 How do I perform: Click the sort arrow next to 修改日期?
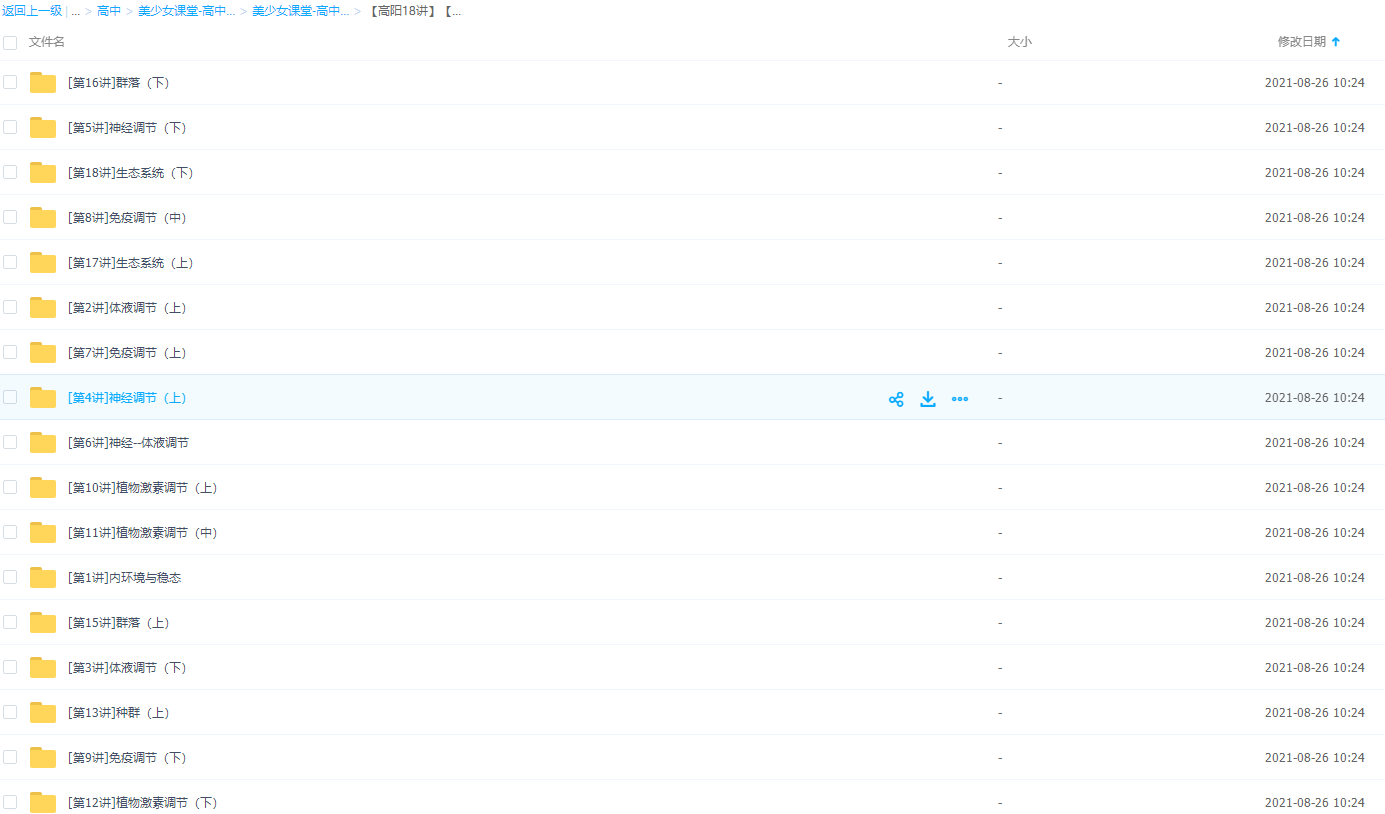point(1336,42)
